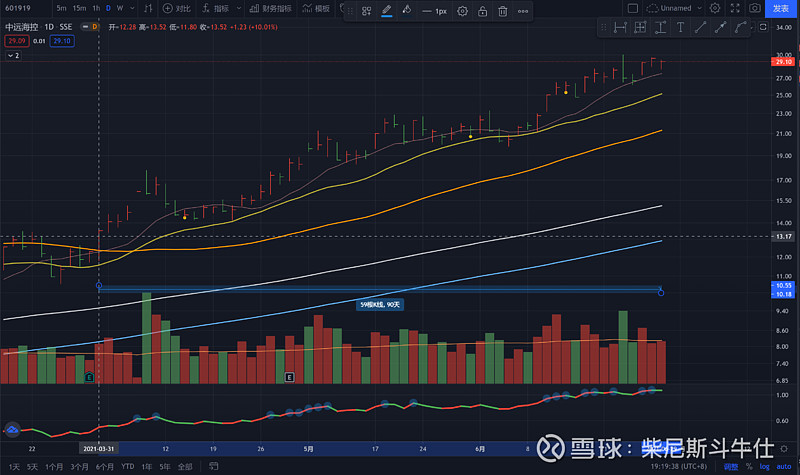Click the cloud indicator icon in bottom-left pane
Image resolution: width=800 pixels, height=475 pixels.
pos(12,430)
